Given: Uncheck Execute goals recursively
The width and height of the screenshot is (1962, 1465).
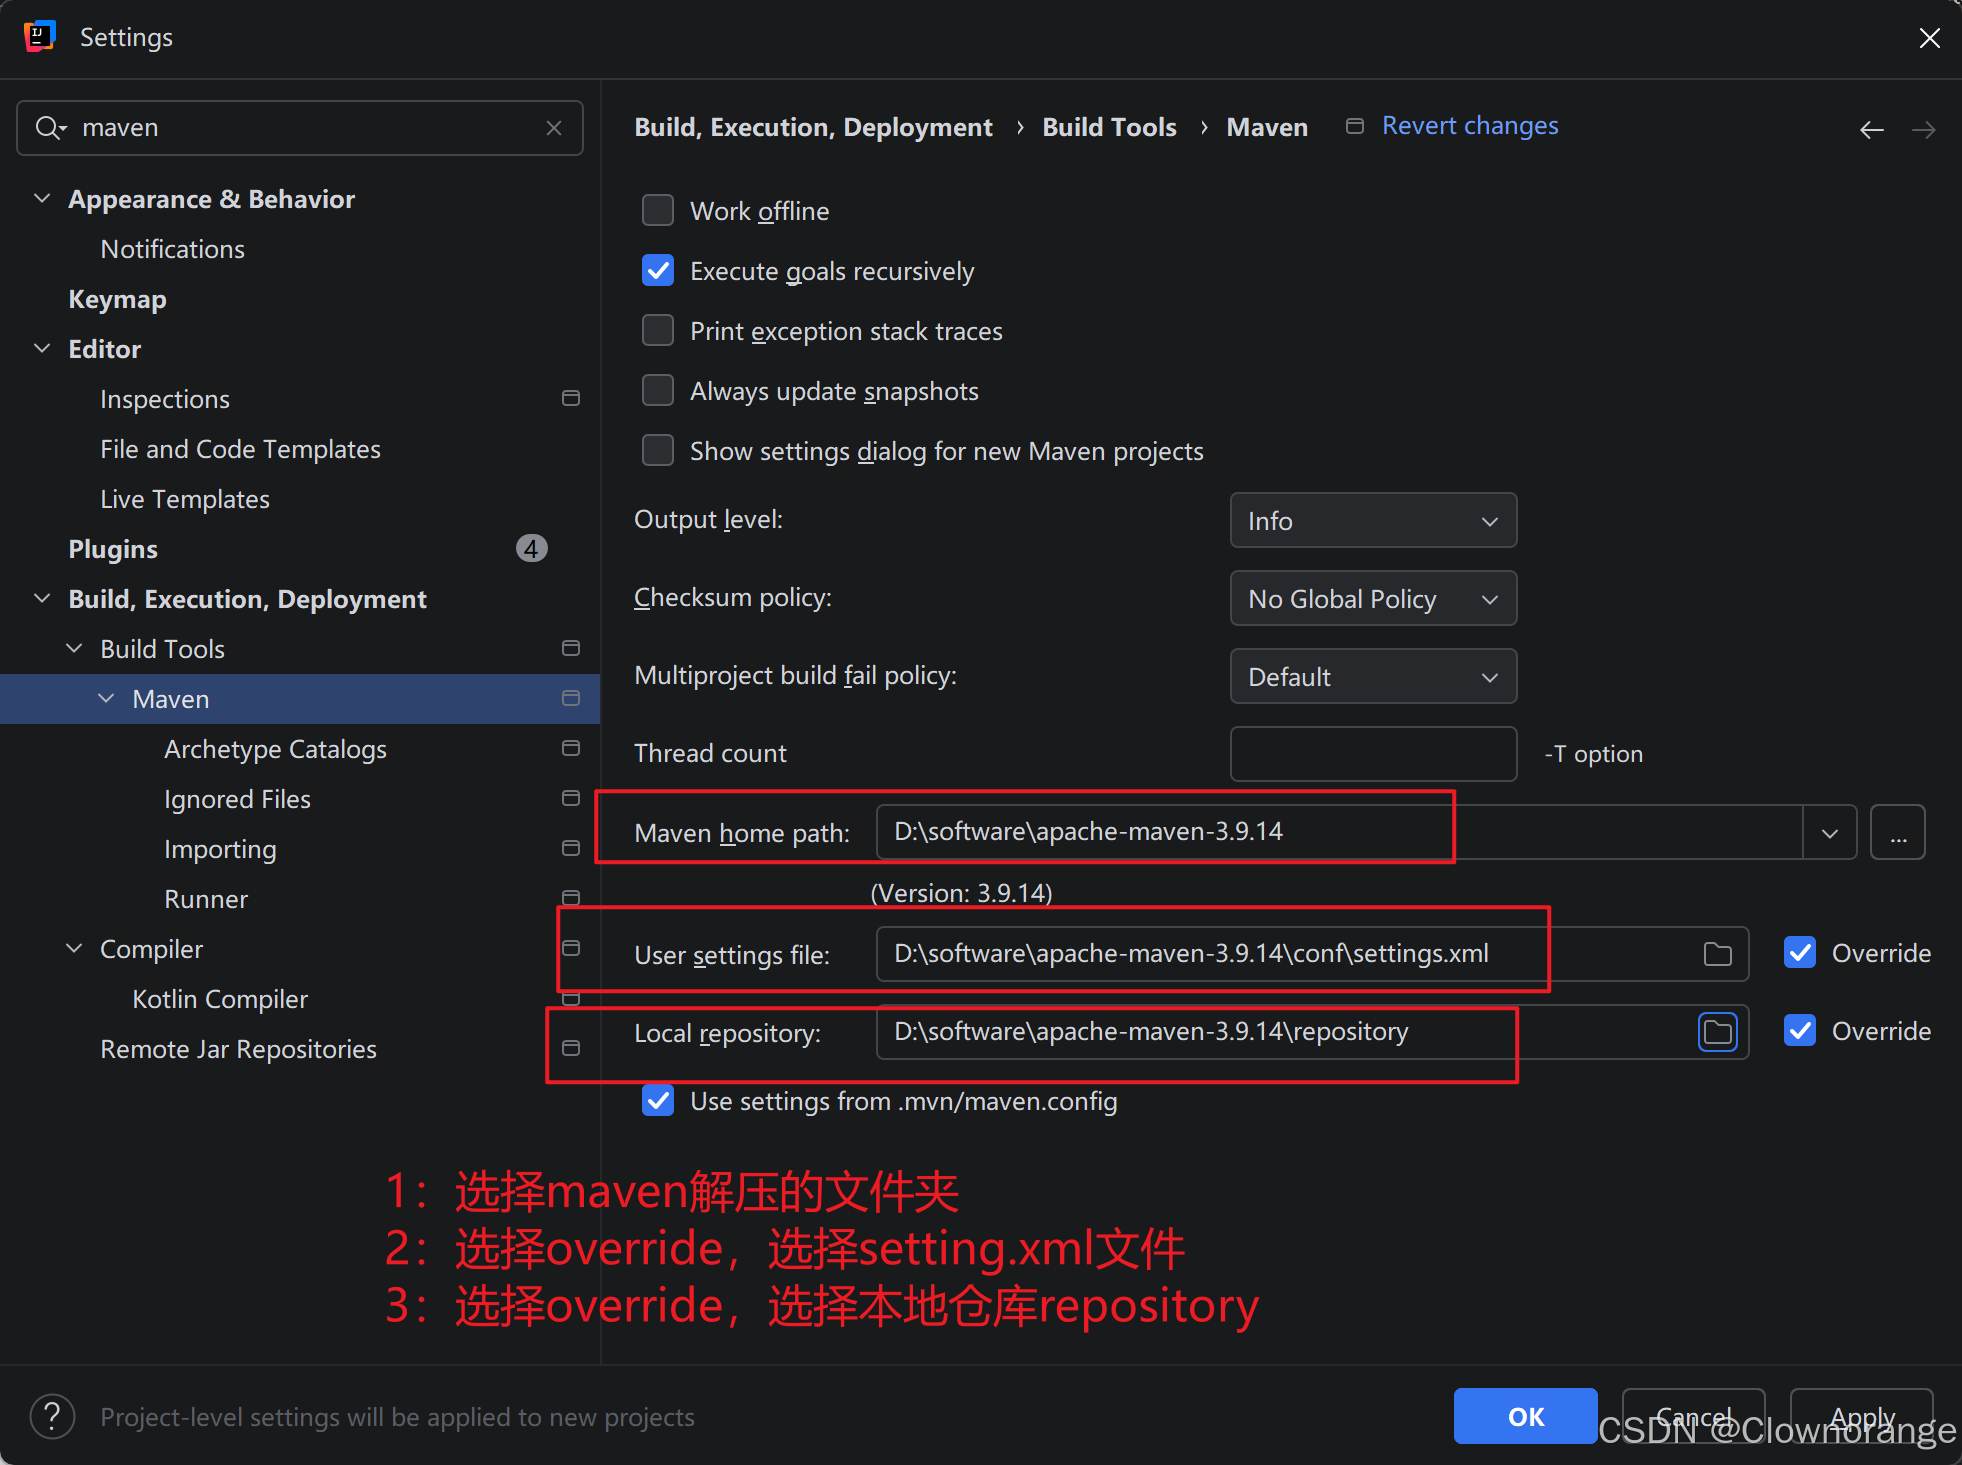Looking at the screenshot, I should (658, 271).
